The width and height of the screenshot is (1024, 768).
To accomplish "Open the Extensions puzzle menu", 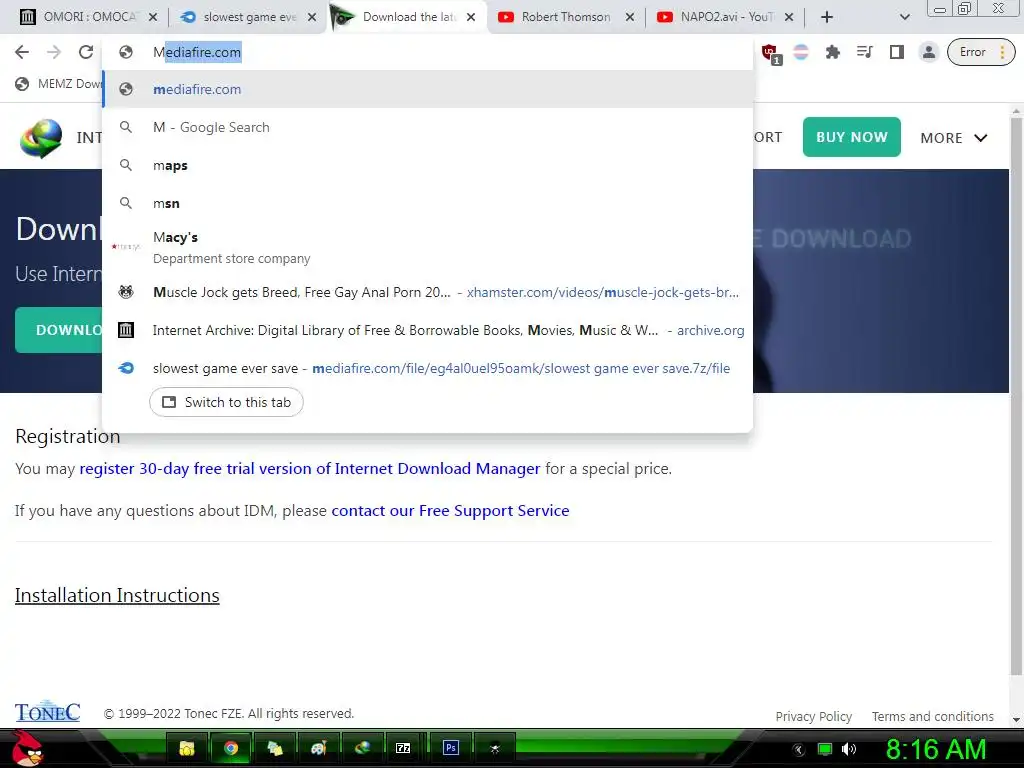I will click(x=833, y=52).
